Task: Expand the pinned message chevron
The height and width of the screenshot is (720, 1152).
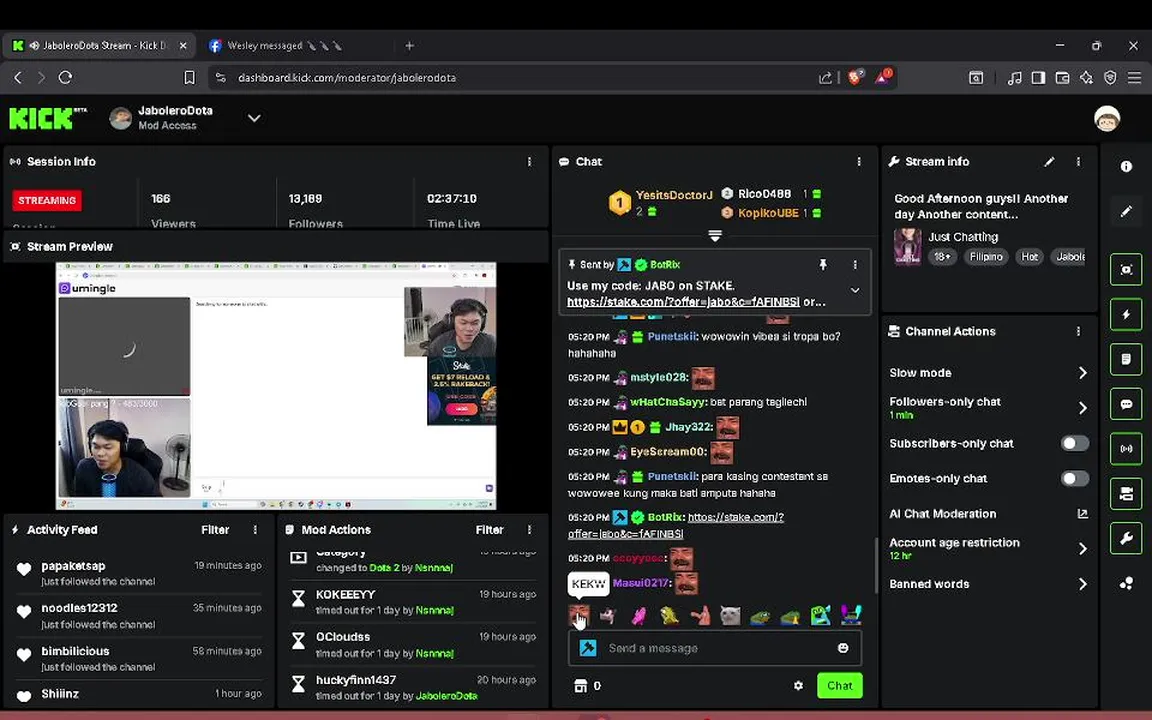Action: point(854,290)
